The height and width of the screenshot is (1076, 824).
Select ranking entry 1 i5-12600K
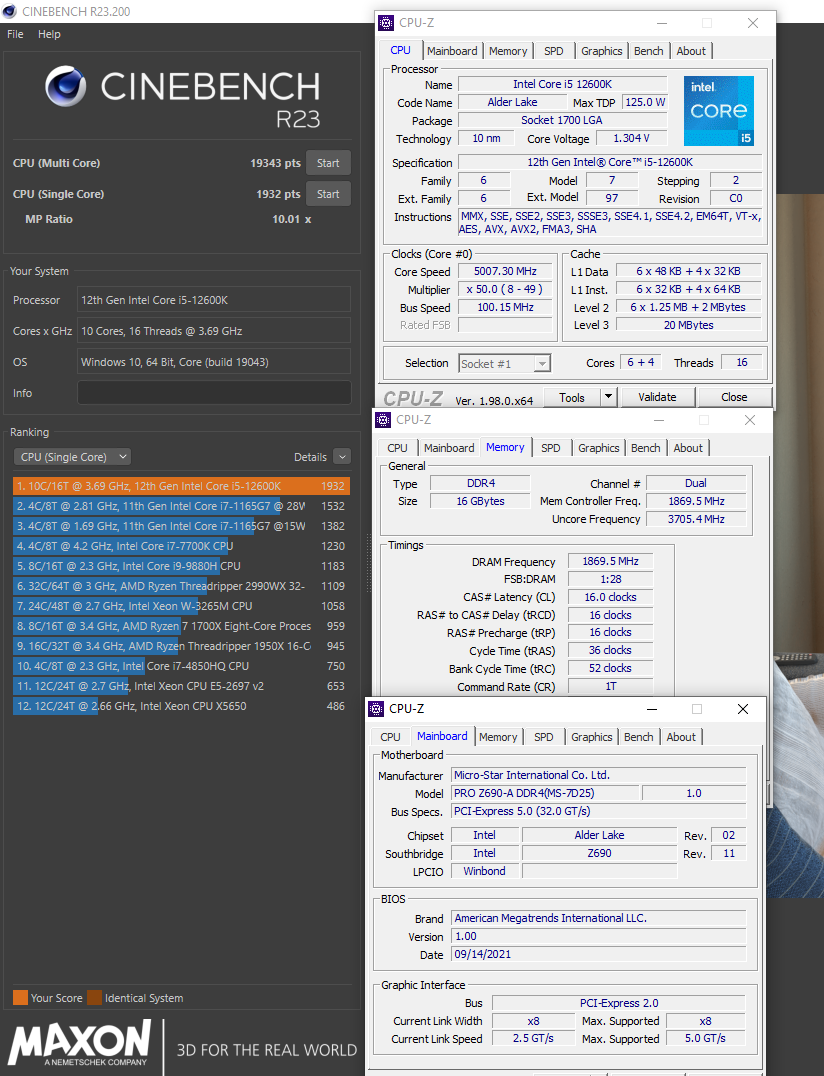click(x=181, y=486)
